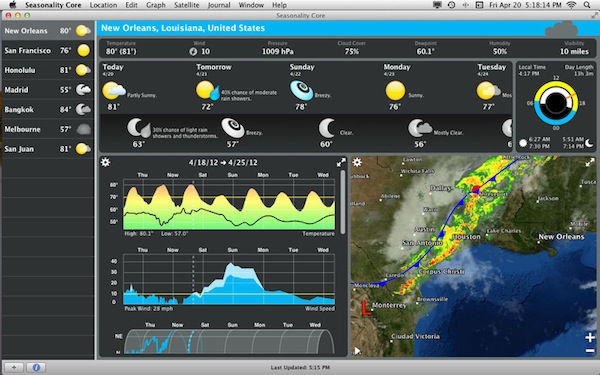600x375 pixels.
Task: Click the Wi-Fi status icon
Action: coord(571,5)
